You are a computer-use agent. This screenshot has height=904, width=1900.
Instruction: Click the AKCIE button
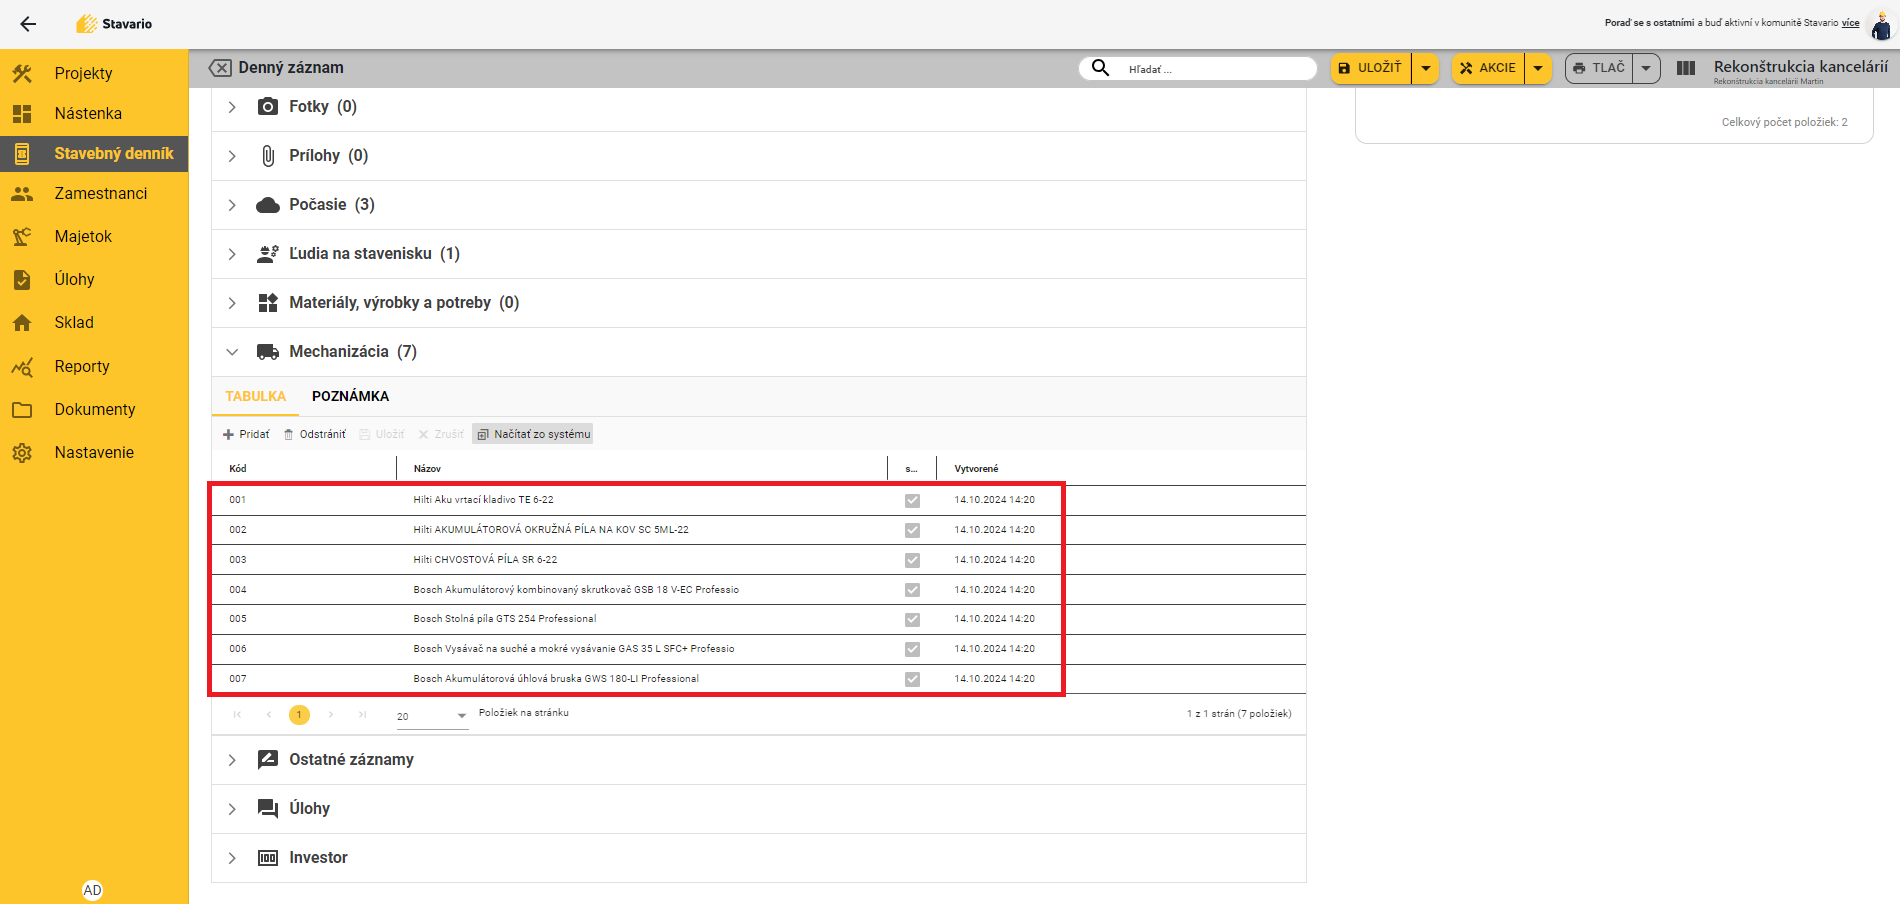[1487, 67]
